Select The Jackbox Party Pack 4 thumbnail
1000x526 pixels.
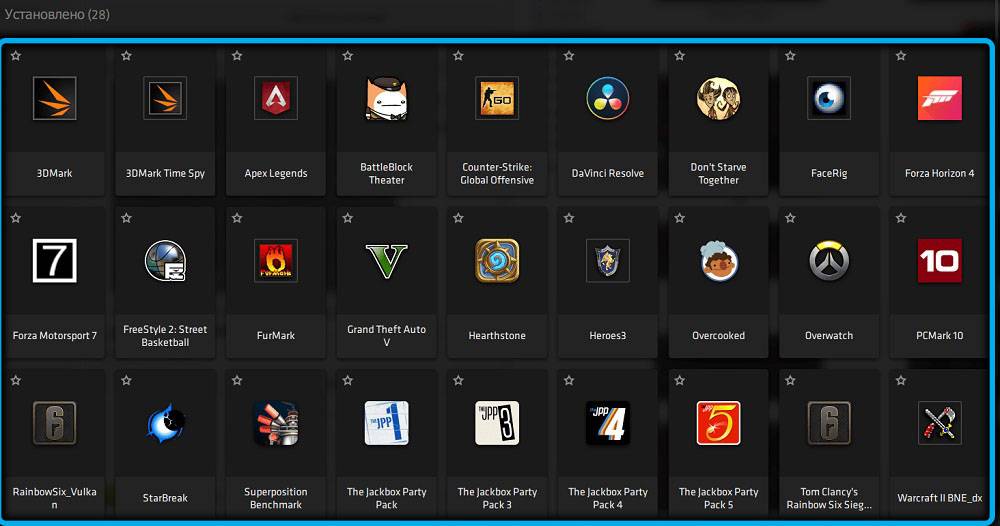tap(607, 423)
